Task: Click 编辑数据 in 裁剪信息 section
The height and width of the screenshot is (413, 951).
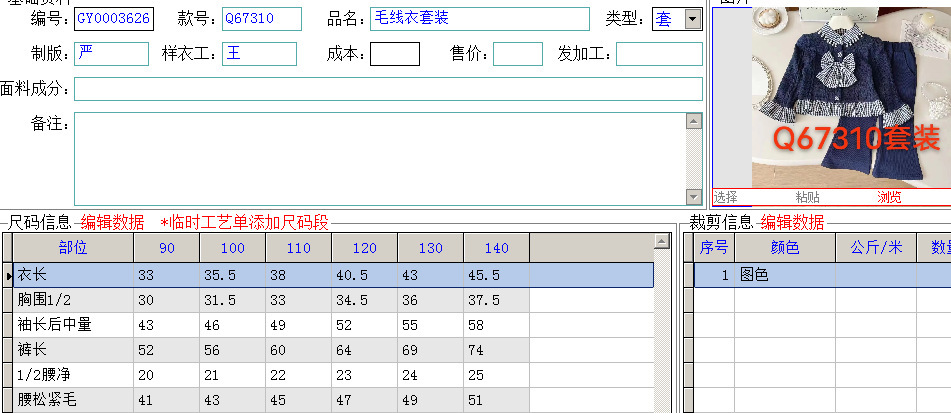Action: pyautogui.click(x=792, y=223)
